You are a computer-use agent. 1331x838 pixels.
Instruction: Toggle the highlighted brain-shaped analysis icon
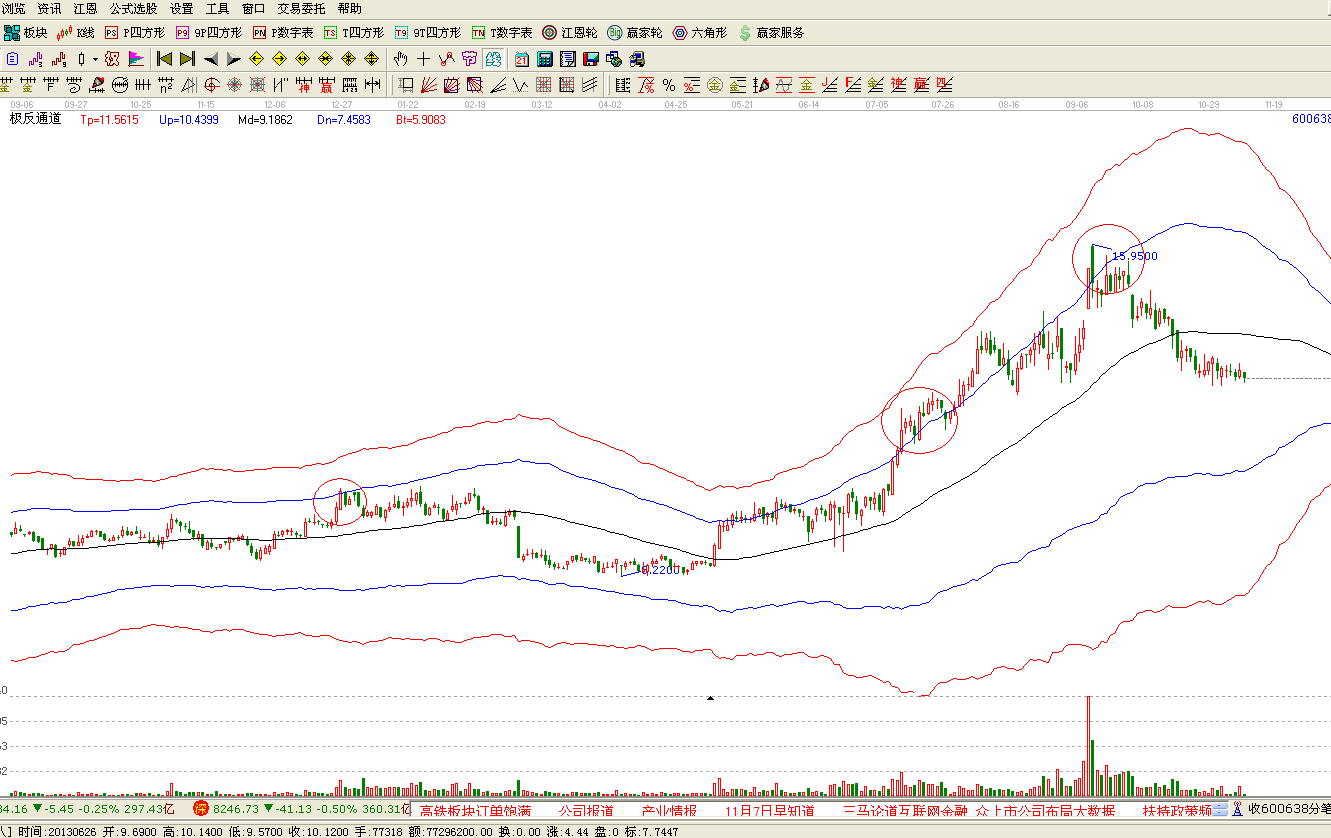(x=492, y=58)
